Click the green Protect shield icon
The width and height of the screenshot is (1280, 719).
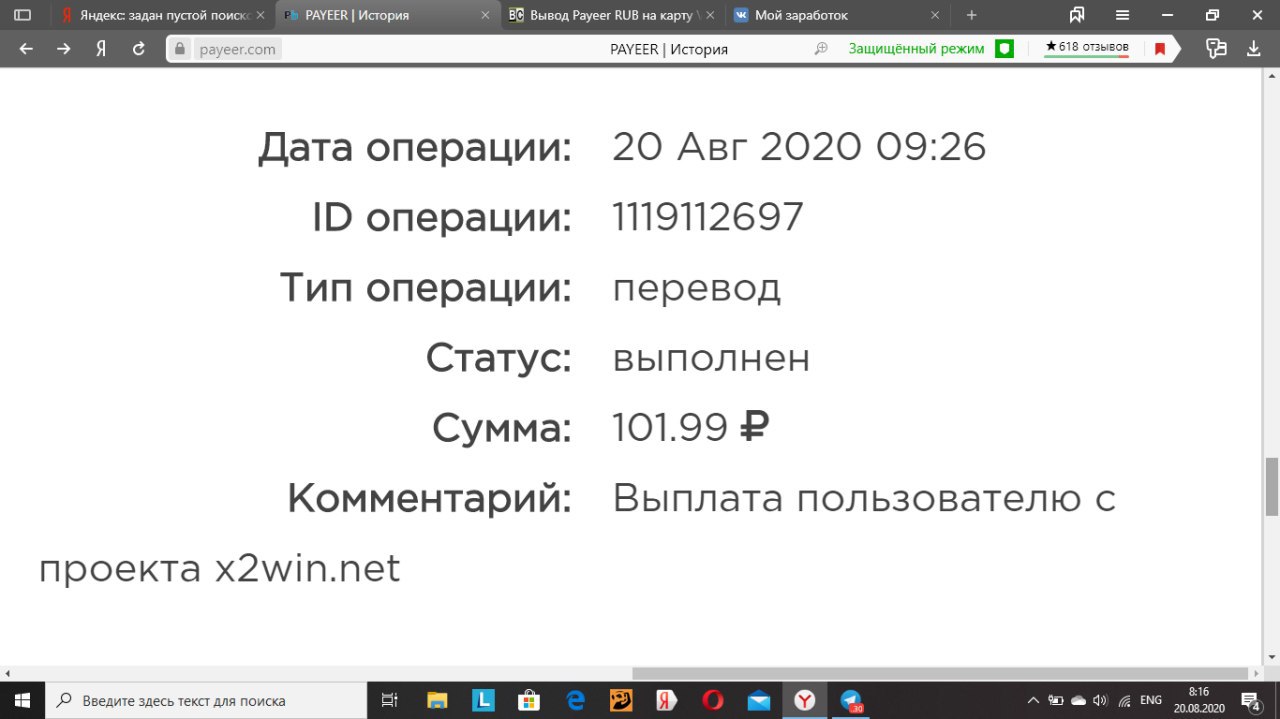click(1004, 48)
